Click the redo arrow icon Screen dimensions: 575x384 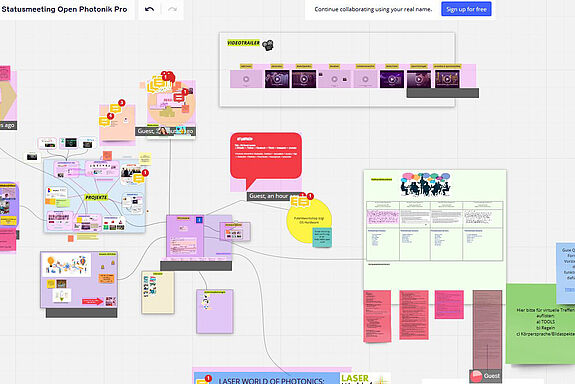pos(172,9)
